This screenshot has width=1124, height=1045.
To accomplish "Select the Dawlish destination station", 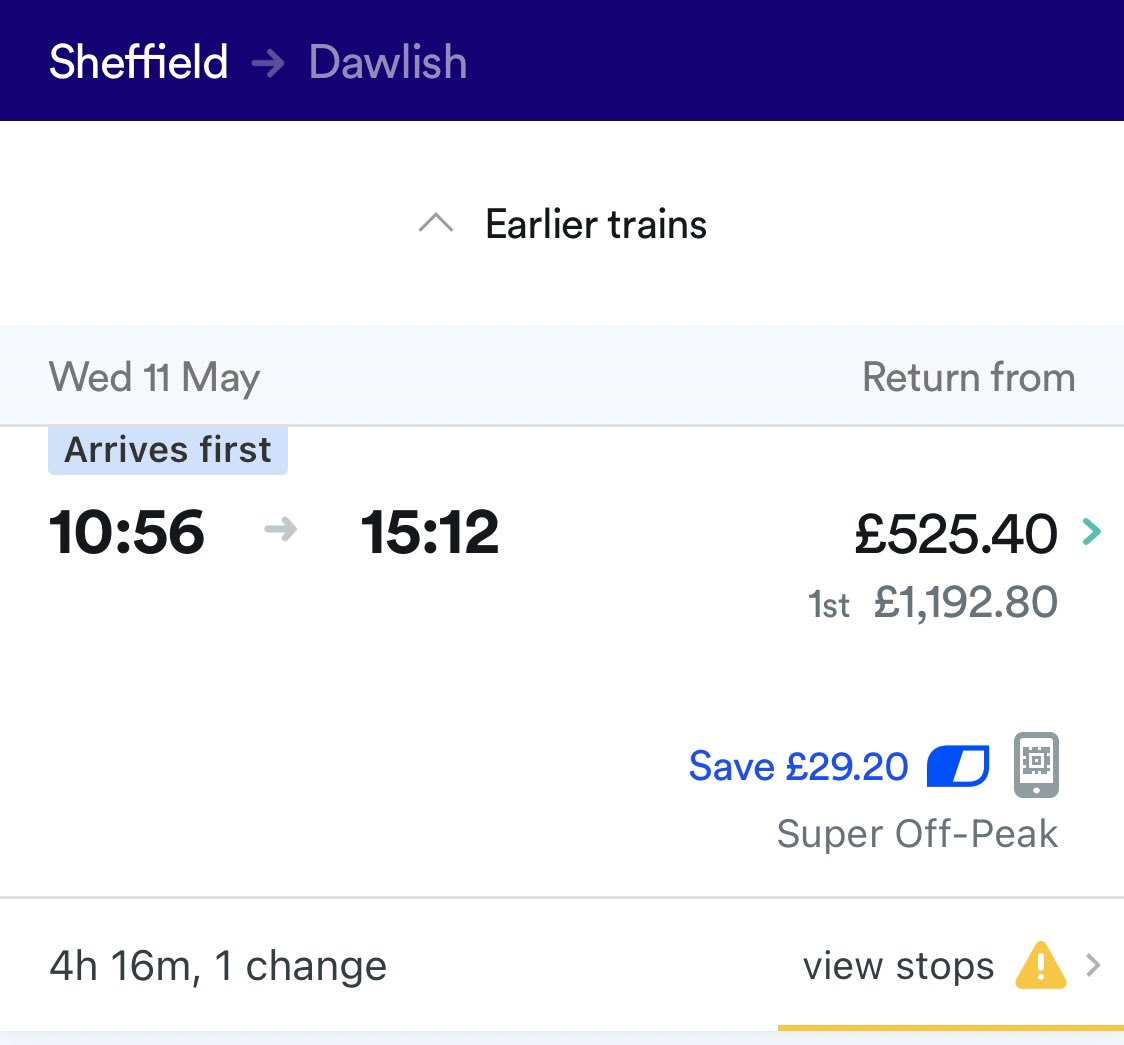I will pos(387,62).
